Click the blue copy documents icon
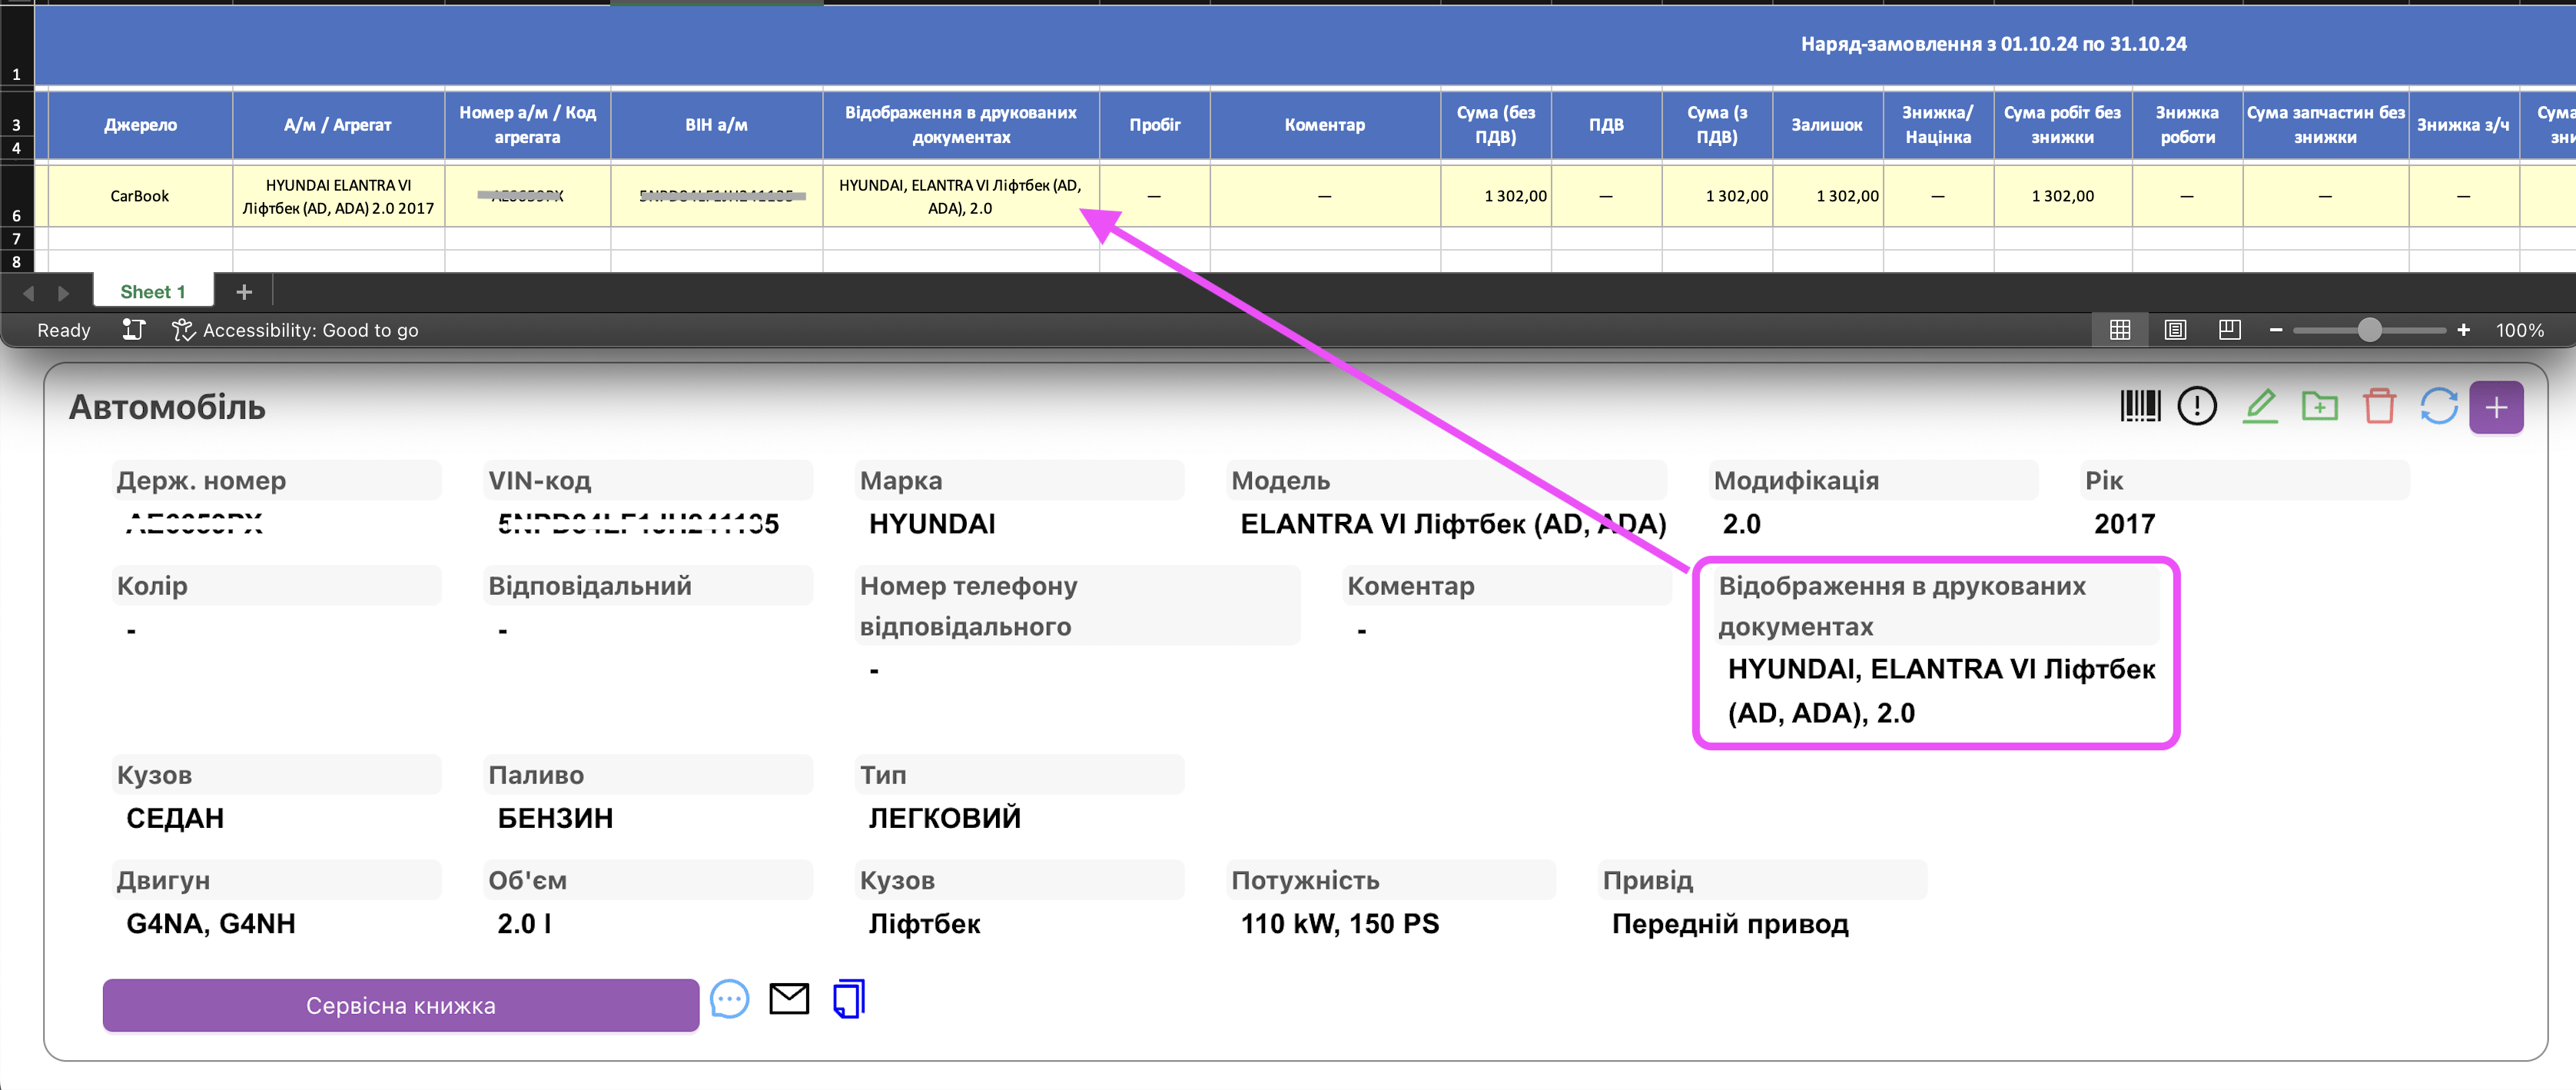Screen dimensions: 2576x1090 coord(848,998)
